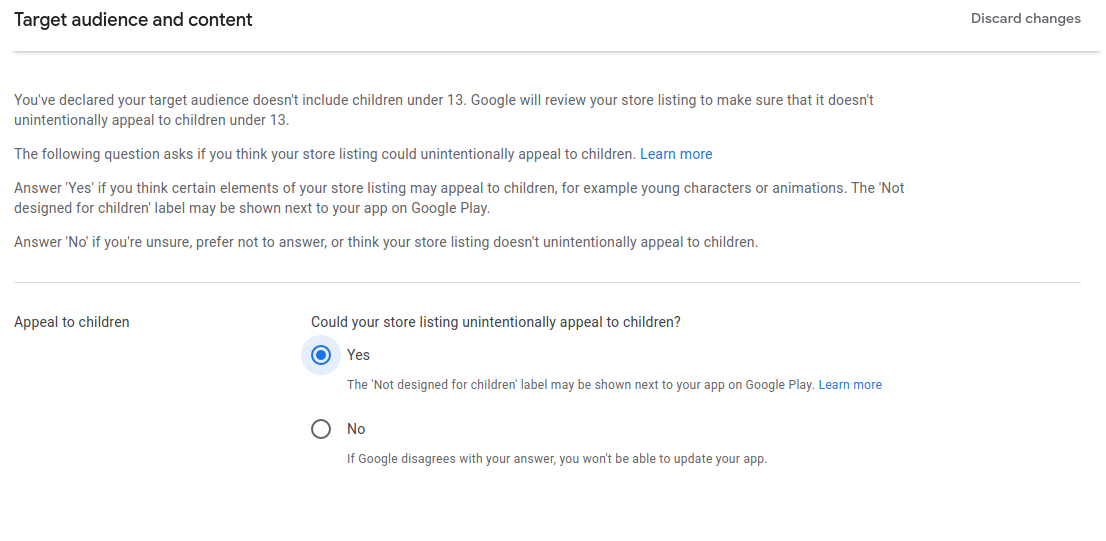Open Learn more link under Yes option

(850, 385)
